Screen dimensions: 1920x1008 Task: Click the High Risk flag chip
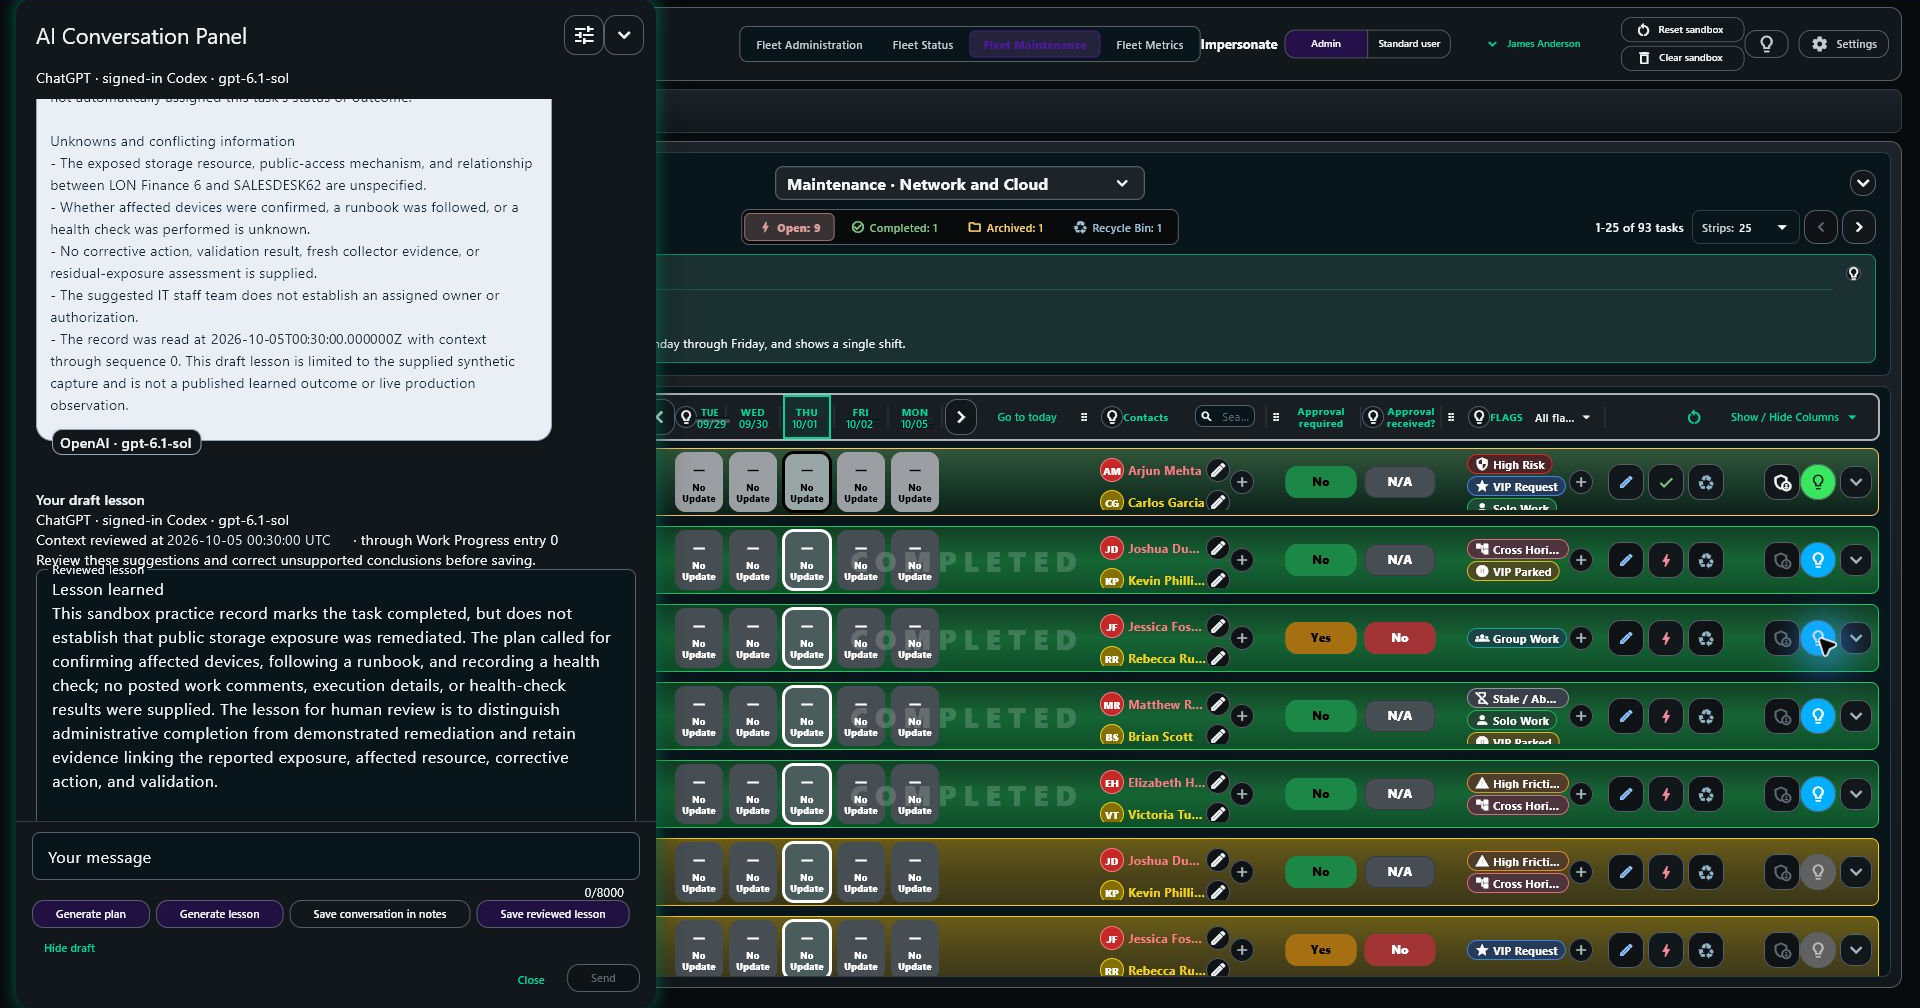(1509, 464)
